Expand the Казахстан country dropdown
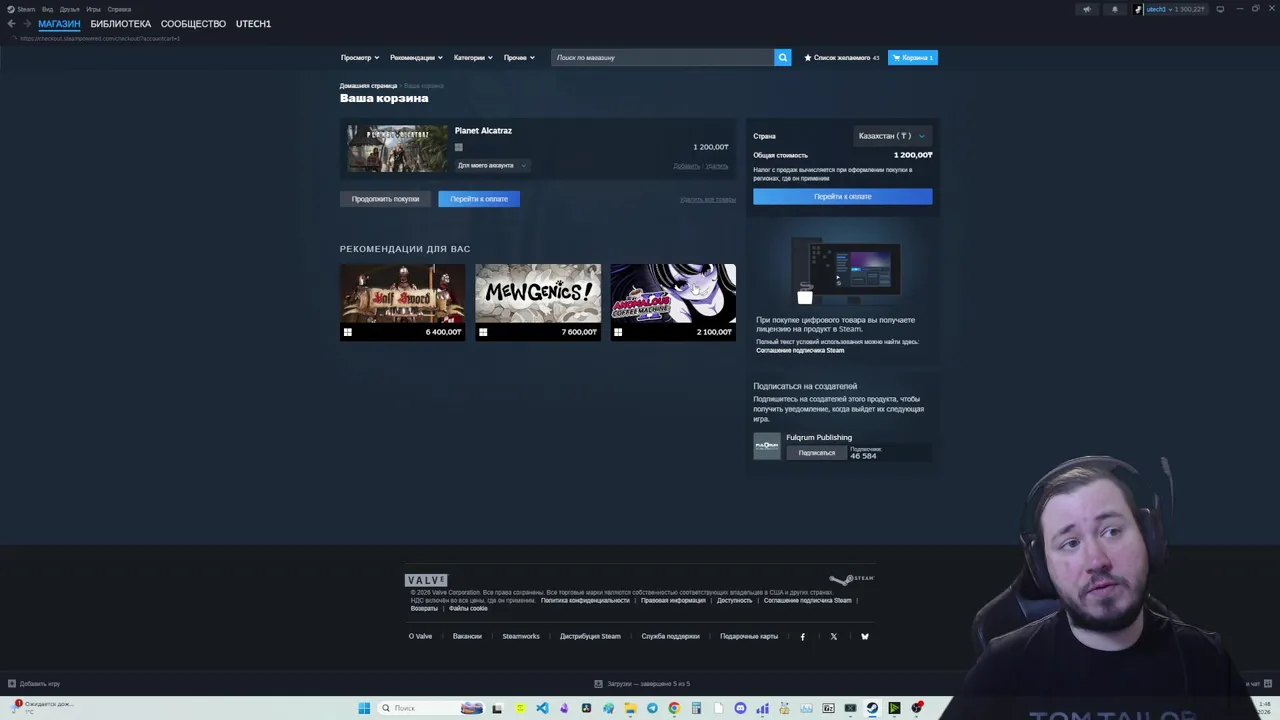 click(891, 136)
